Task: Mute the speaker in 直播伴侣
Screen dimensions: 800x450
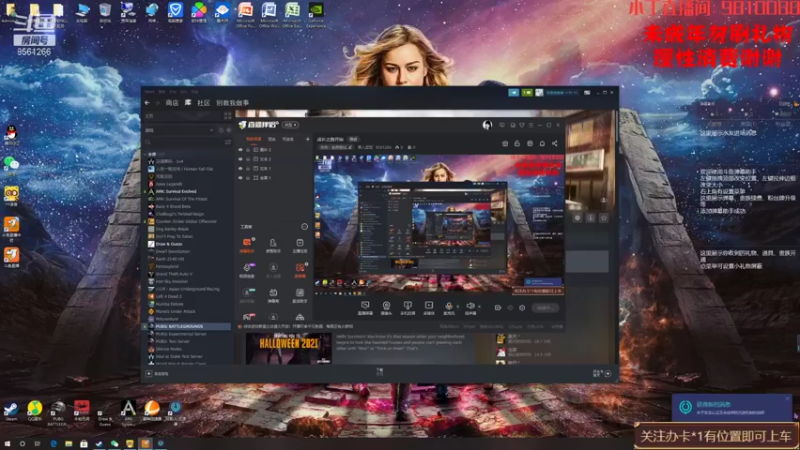Action: tap(470, 307)
